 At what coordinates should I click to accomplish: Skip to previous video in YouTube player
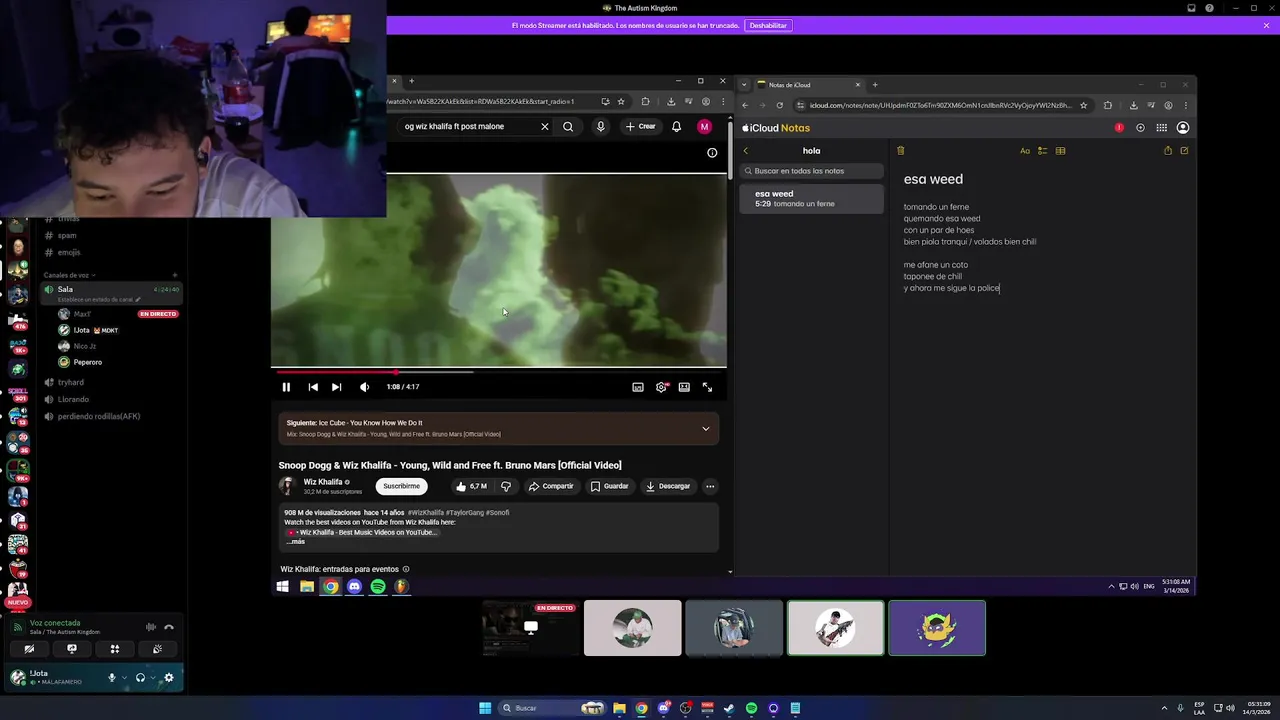[x=313, y=387]
